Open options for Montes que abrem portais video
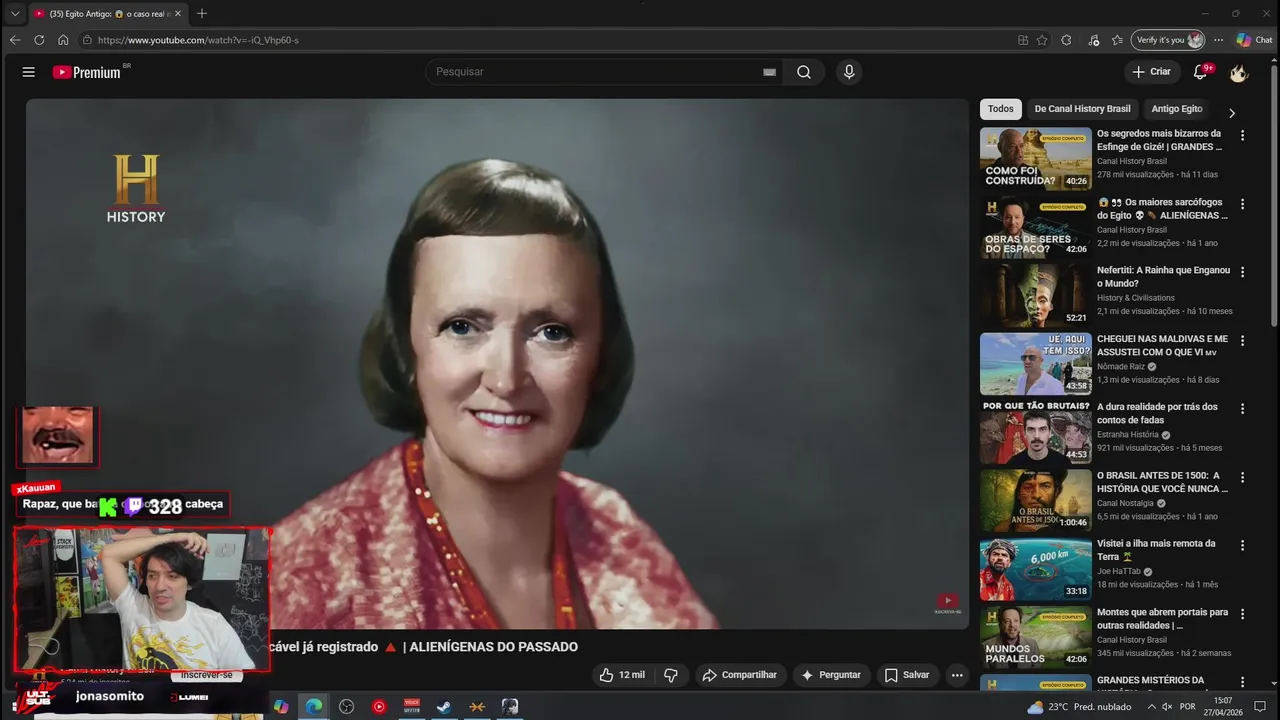 1243,614
